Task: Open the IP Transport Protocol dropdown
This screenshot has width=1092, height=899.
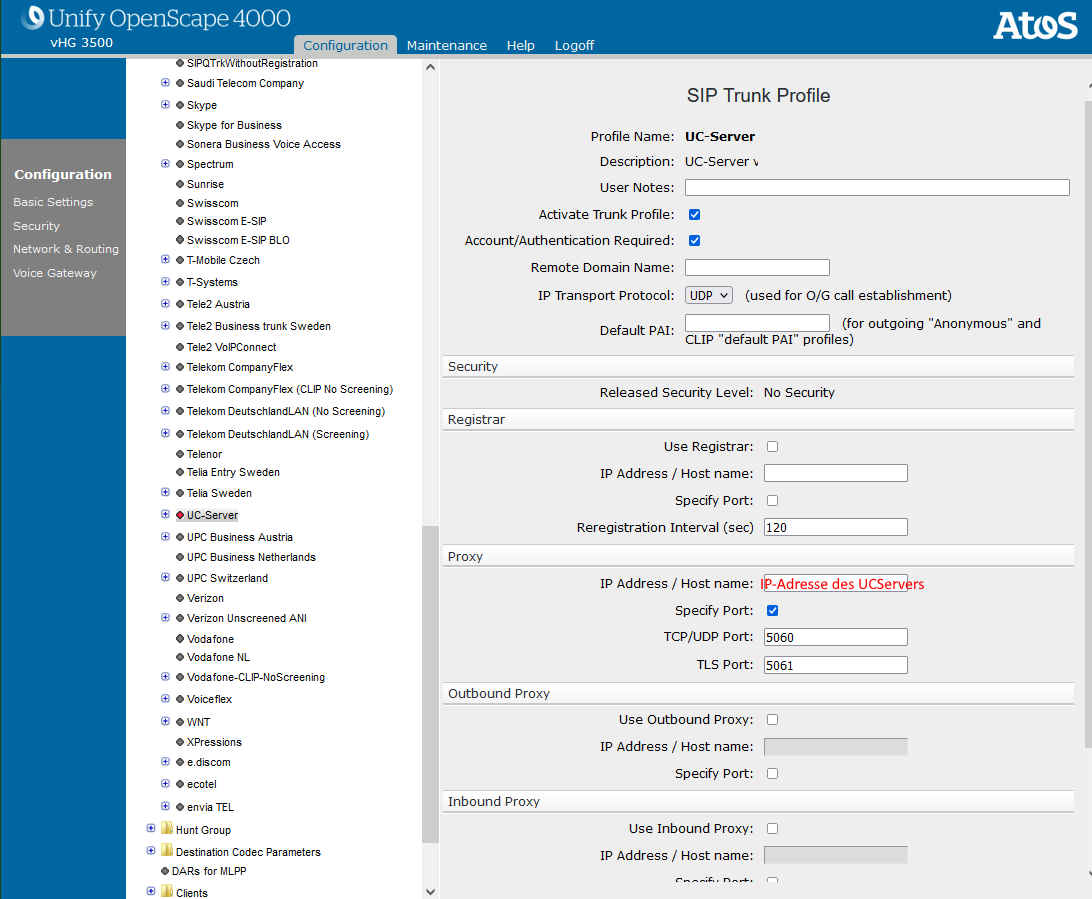Action: click(x=709, y=295)
